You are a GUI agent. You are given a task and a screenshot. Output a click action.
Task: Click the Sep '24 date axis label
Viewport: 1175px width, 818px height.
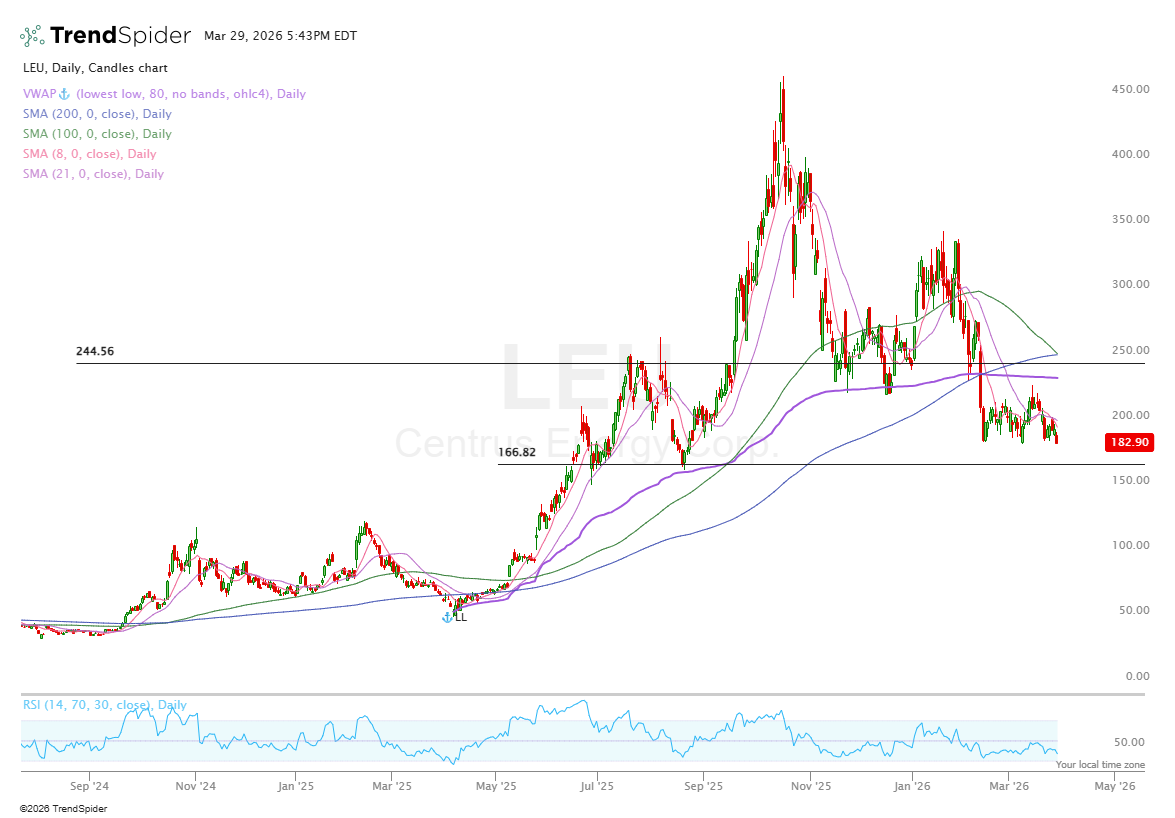pyautogui.click(x=89, y=787)
